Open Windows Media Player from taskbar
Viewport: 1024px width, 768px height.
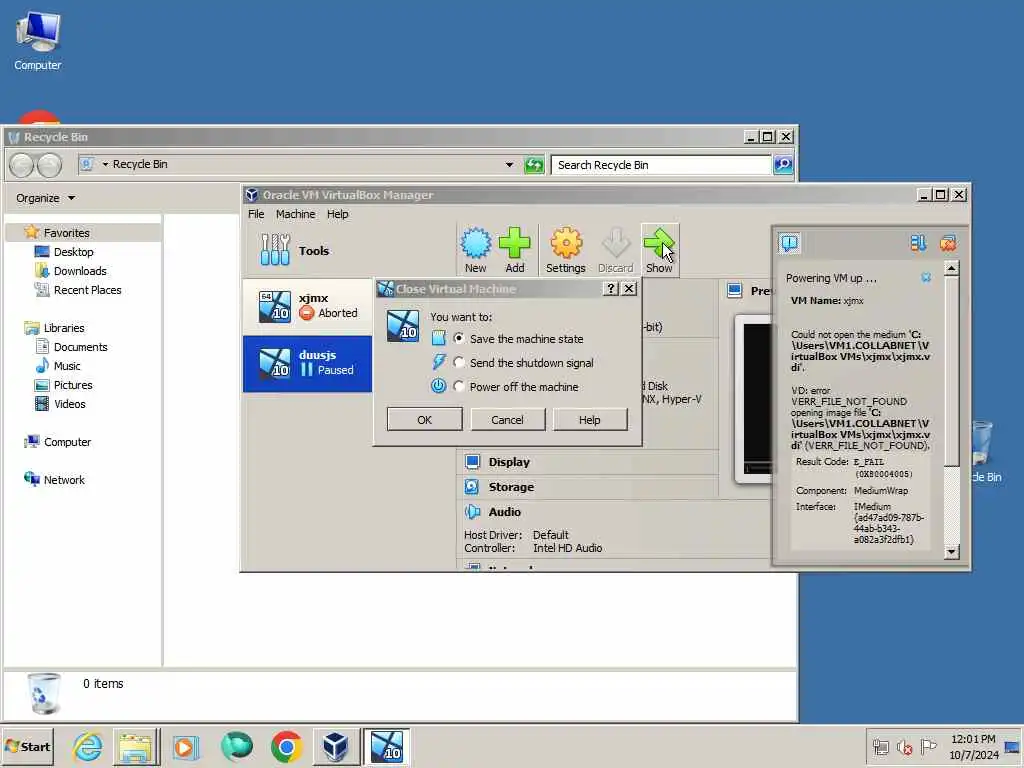(185, 746)
